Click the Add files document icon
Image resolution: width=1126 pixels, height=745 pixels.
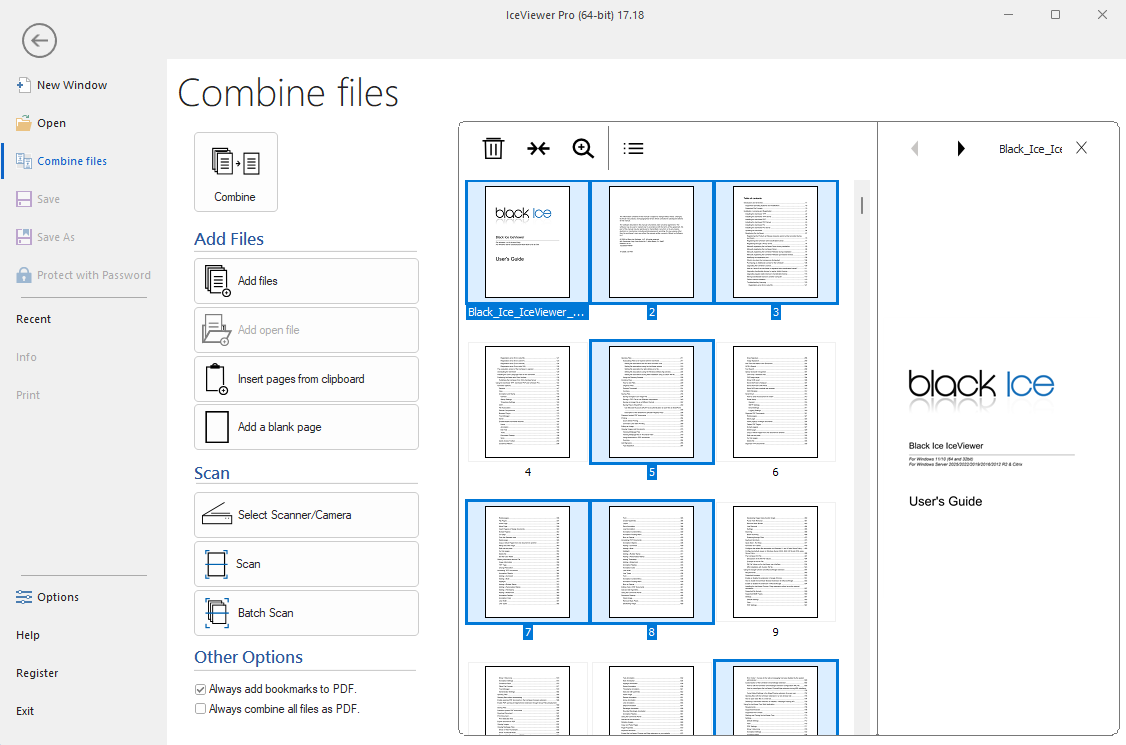(x=217, y=281)
